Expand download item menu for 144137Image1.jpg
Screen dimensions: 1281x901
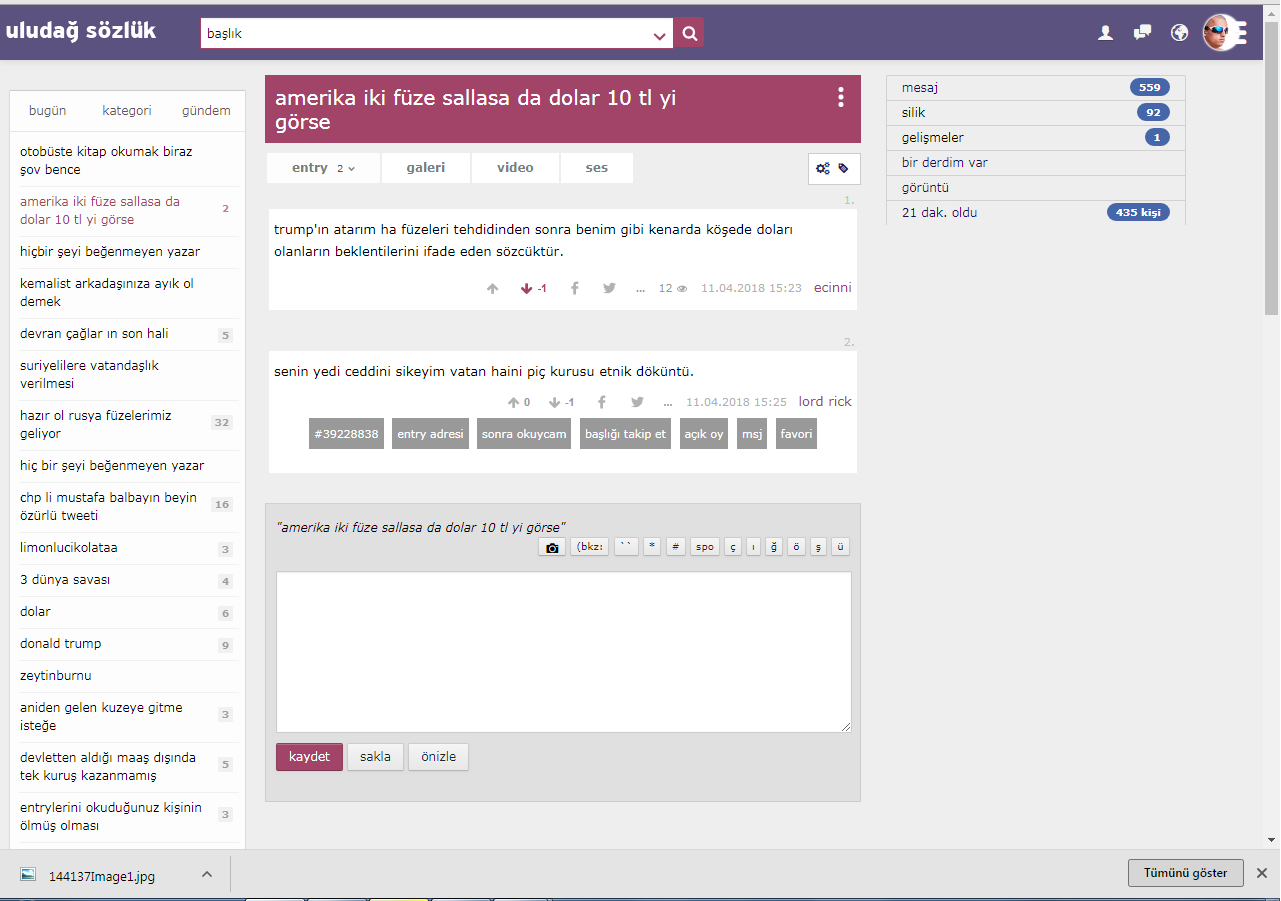pos(207,875)
